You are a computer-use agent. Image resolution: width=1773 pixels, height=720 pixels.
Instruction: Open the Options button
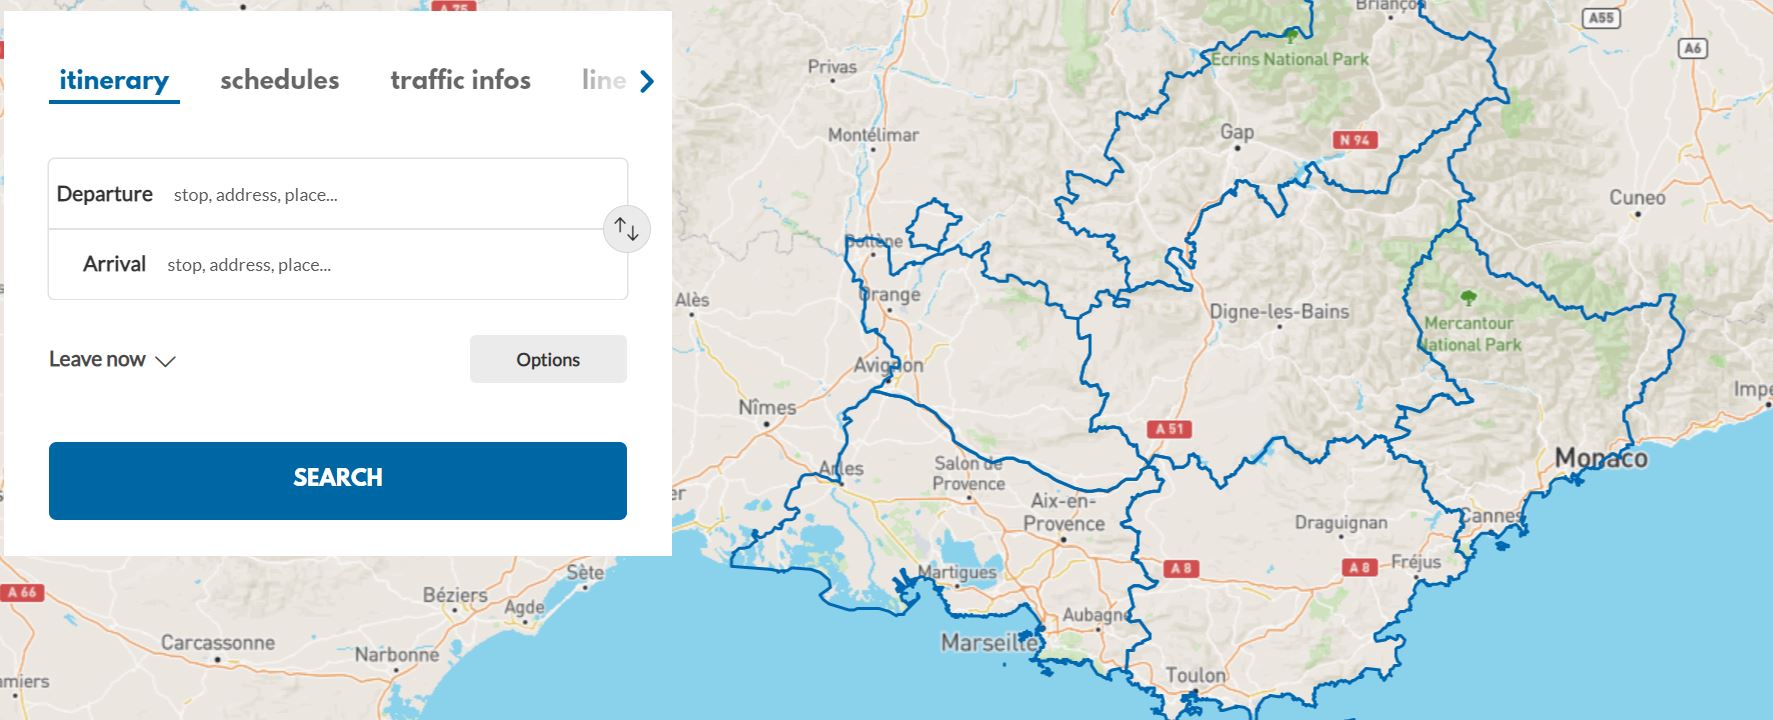(x=548, y=360)
